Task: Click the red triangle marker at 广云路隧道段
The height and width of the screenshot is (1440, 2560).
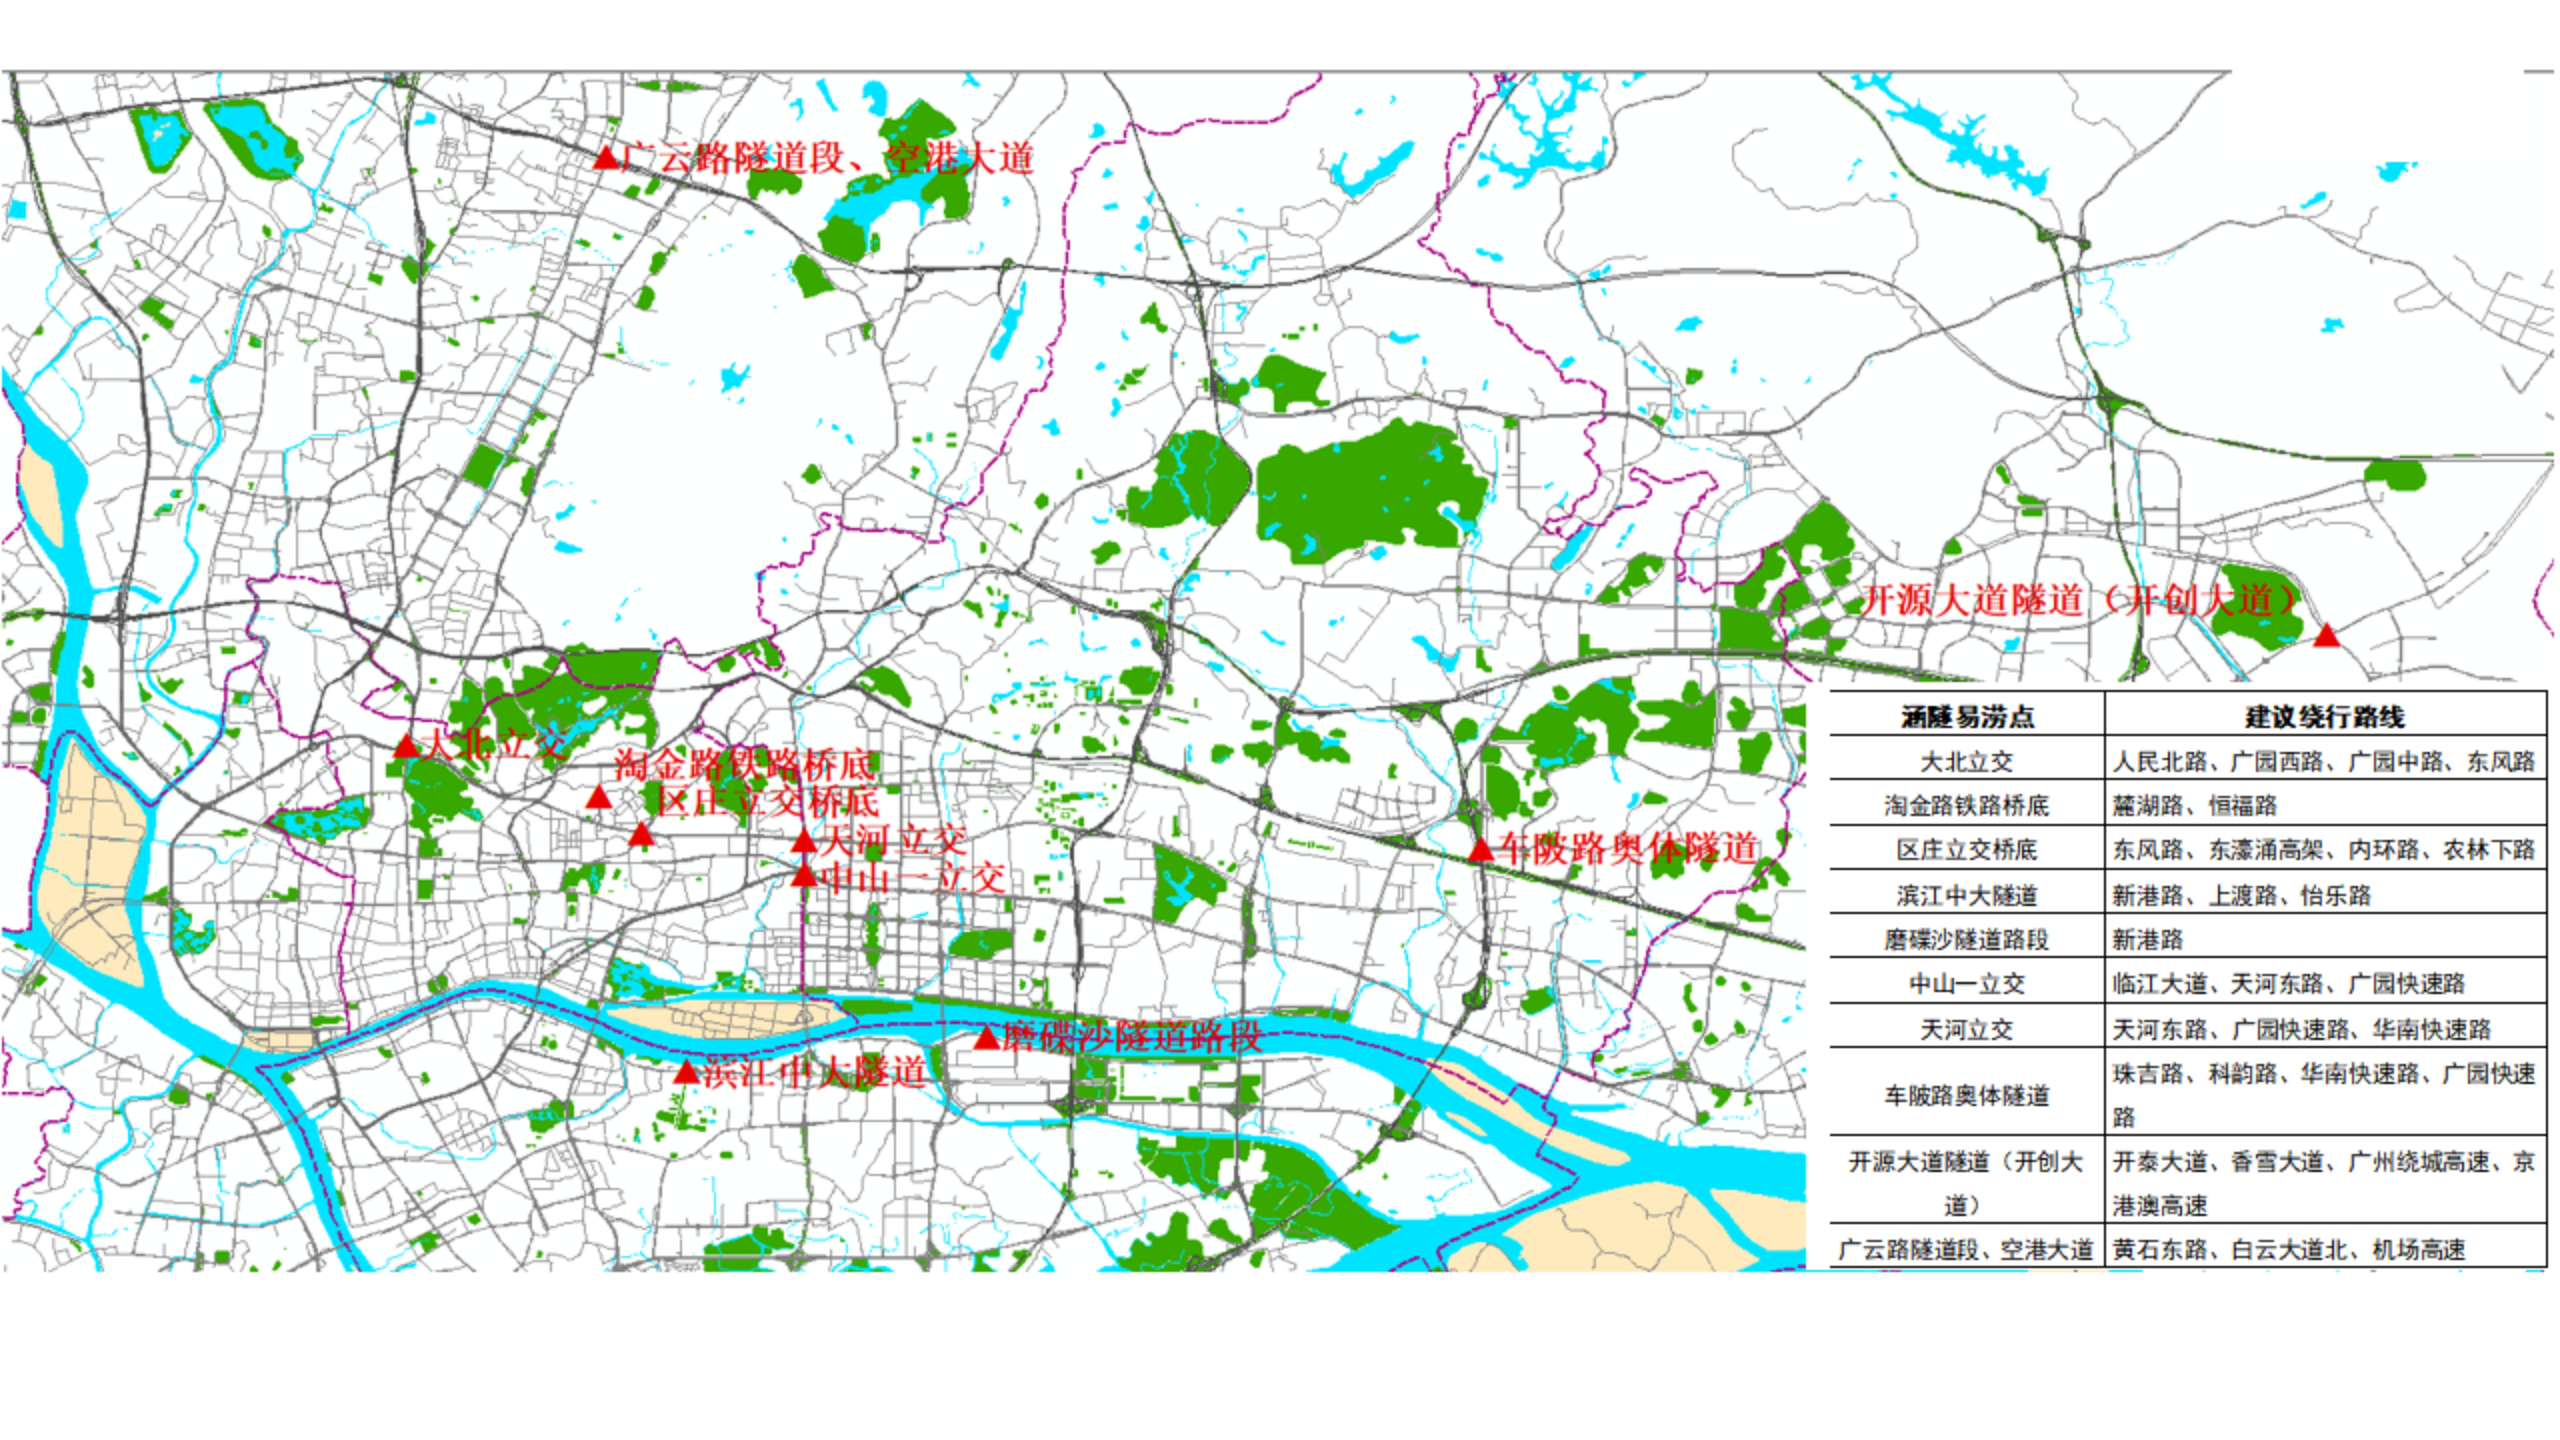Action: pos(605,158)
